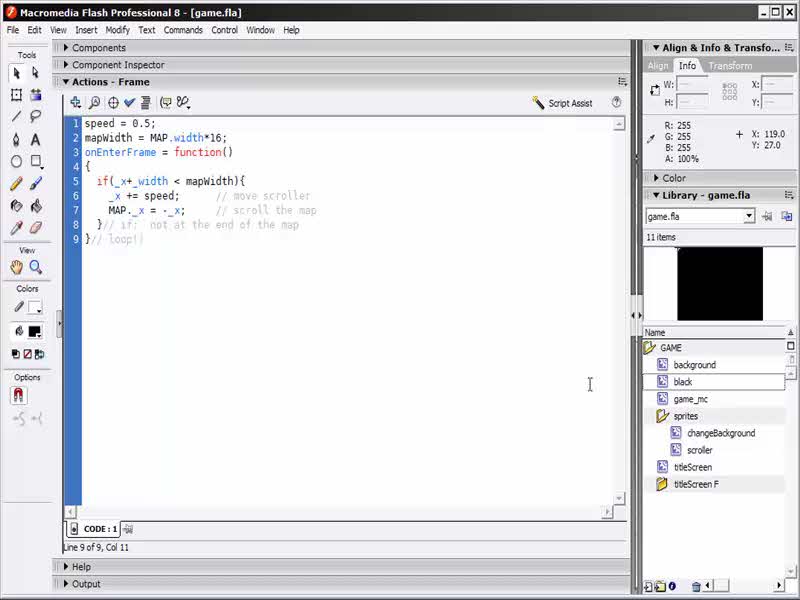
Task: Toggle the Snap to Objects magnet option
Action: 18,395
